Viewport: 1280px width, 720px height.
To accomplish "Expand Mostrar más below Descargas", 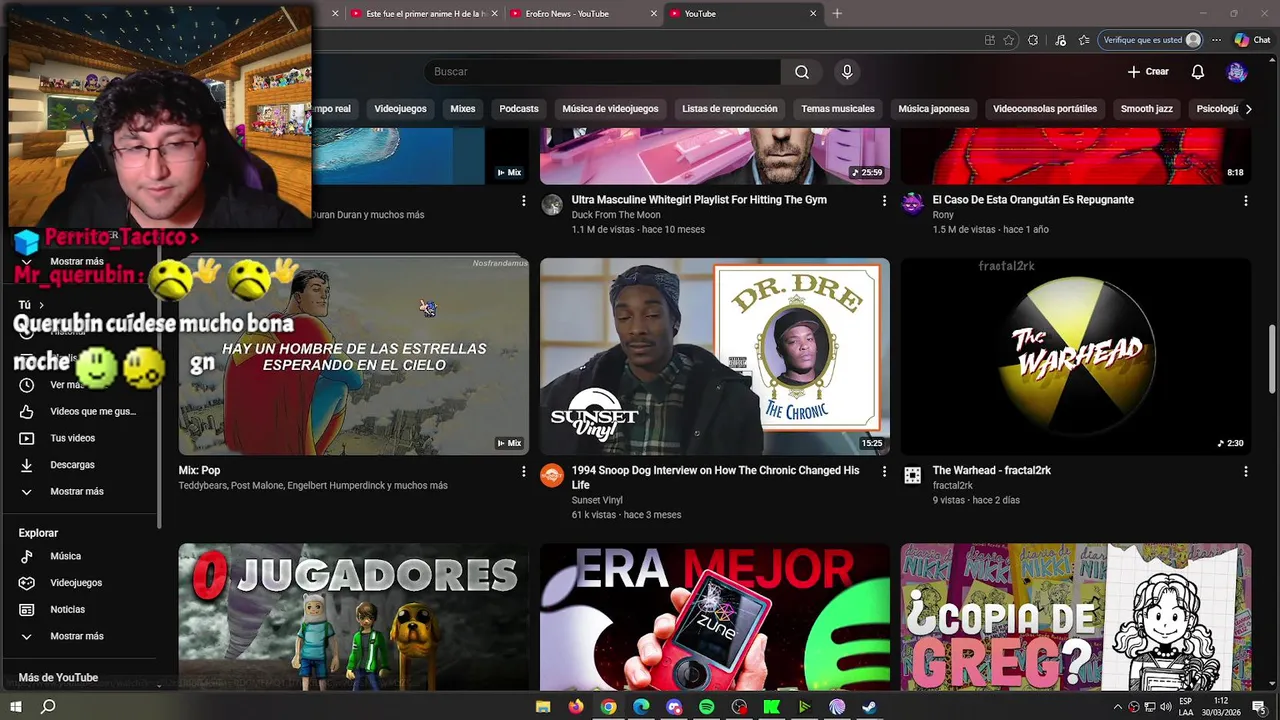I will [x=80, y=492].
